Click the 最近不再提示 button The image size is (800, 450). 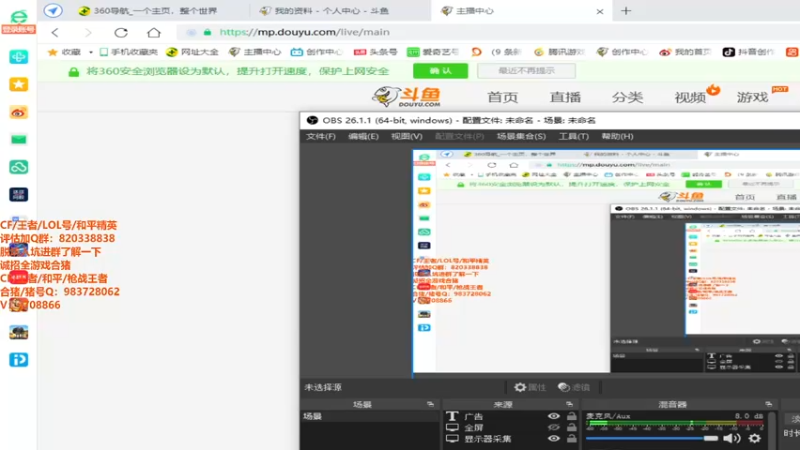(526, 71)
